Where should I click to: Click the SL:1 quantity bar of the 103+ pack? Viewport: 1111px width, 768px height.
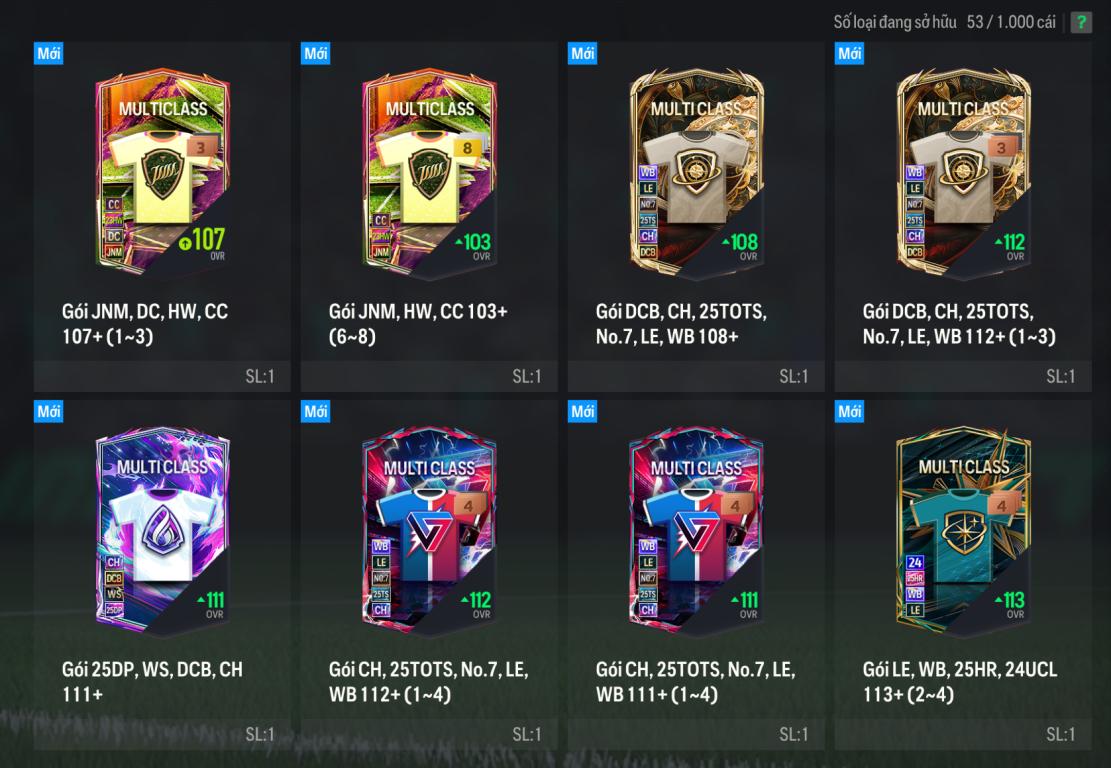tap(429, 376)
